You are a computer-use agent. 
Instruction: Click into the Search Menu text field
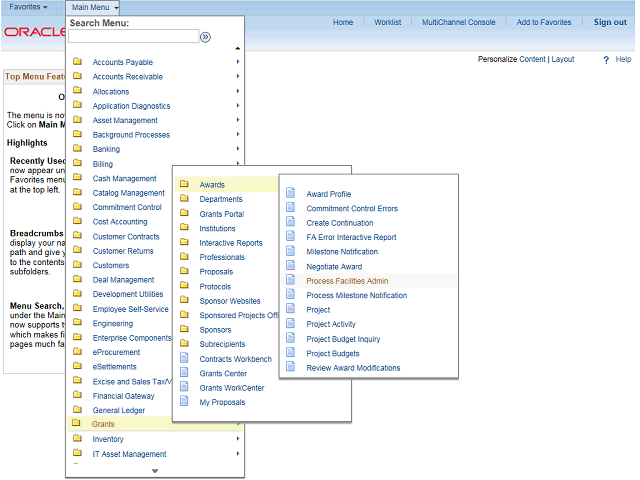point(133,37)
